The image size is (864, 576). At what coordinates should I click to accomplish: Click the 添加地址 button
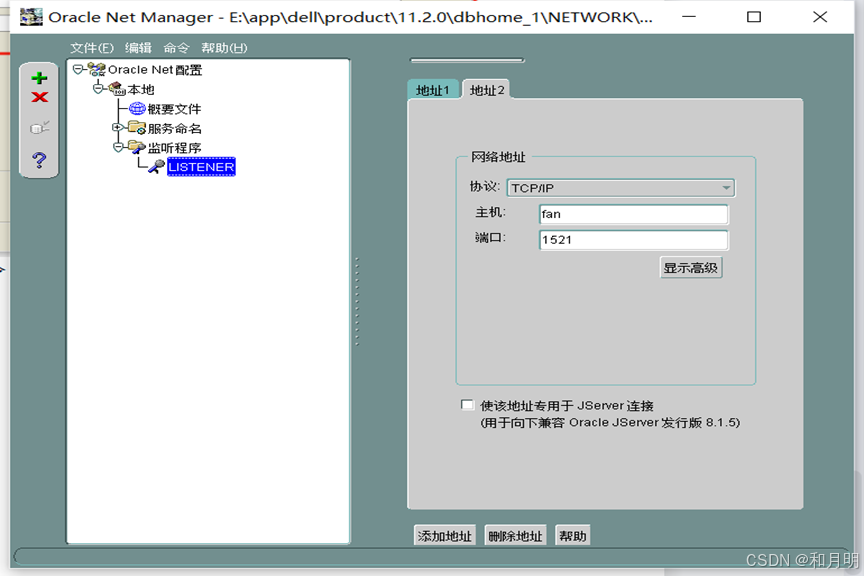tap(445, 536)
